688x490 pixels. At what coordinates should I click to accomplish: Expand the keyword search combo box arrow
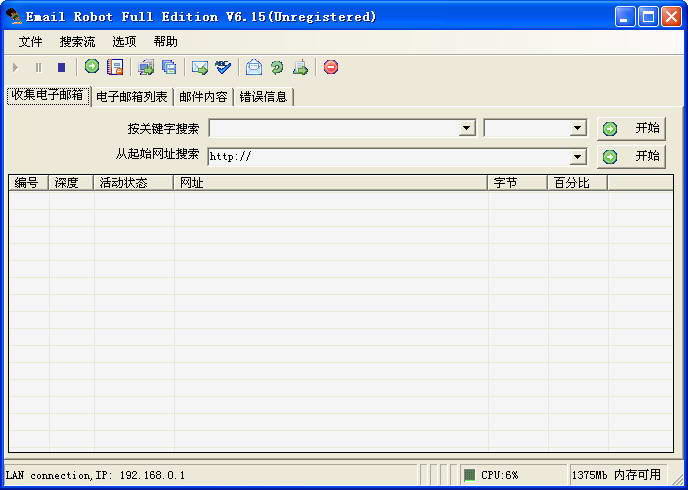pyautogui.click(x=467, y=129)
